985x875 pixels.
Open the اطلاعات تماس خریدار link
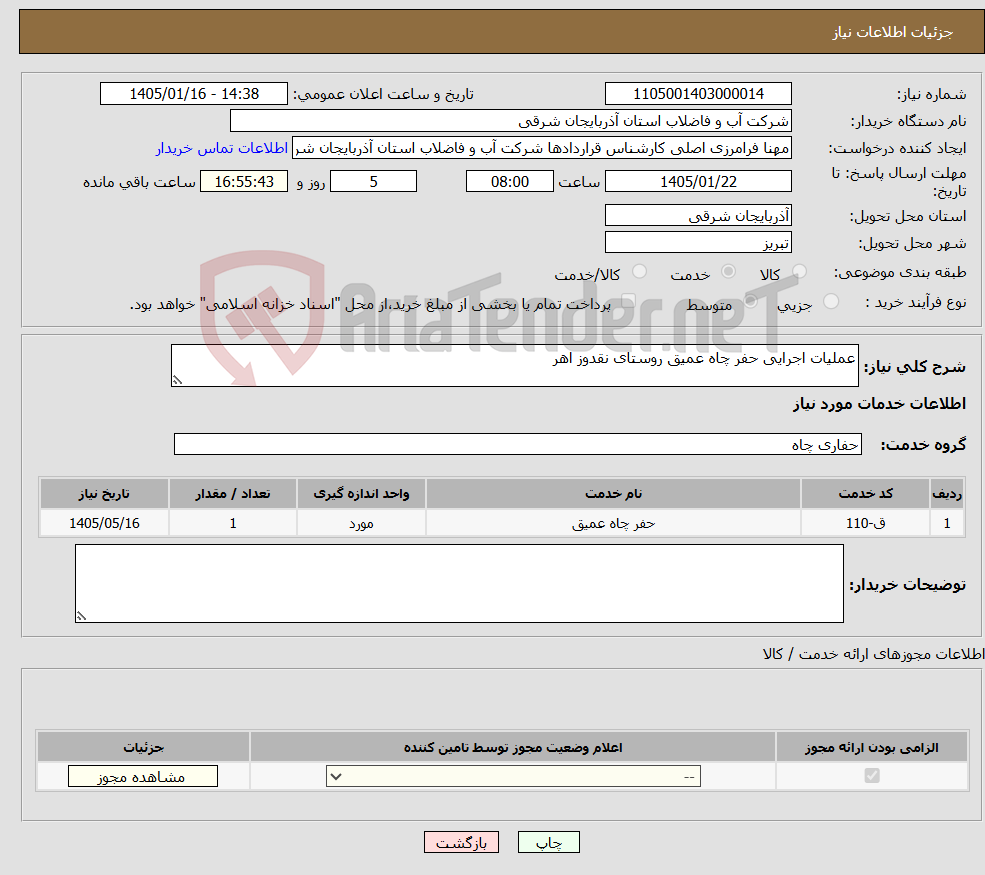tap(222, 148)
